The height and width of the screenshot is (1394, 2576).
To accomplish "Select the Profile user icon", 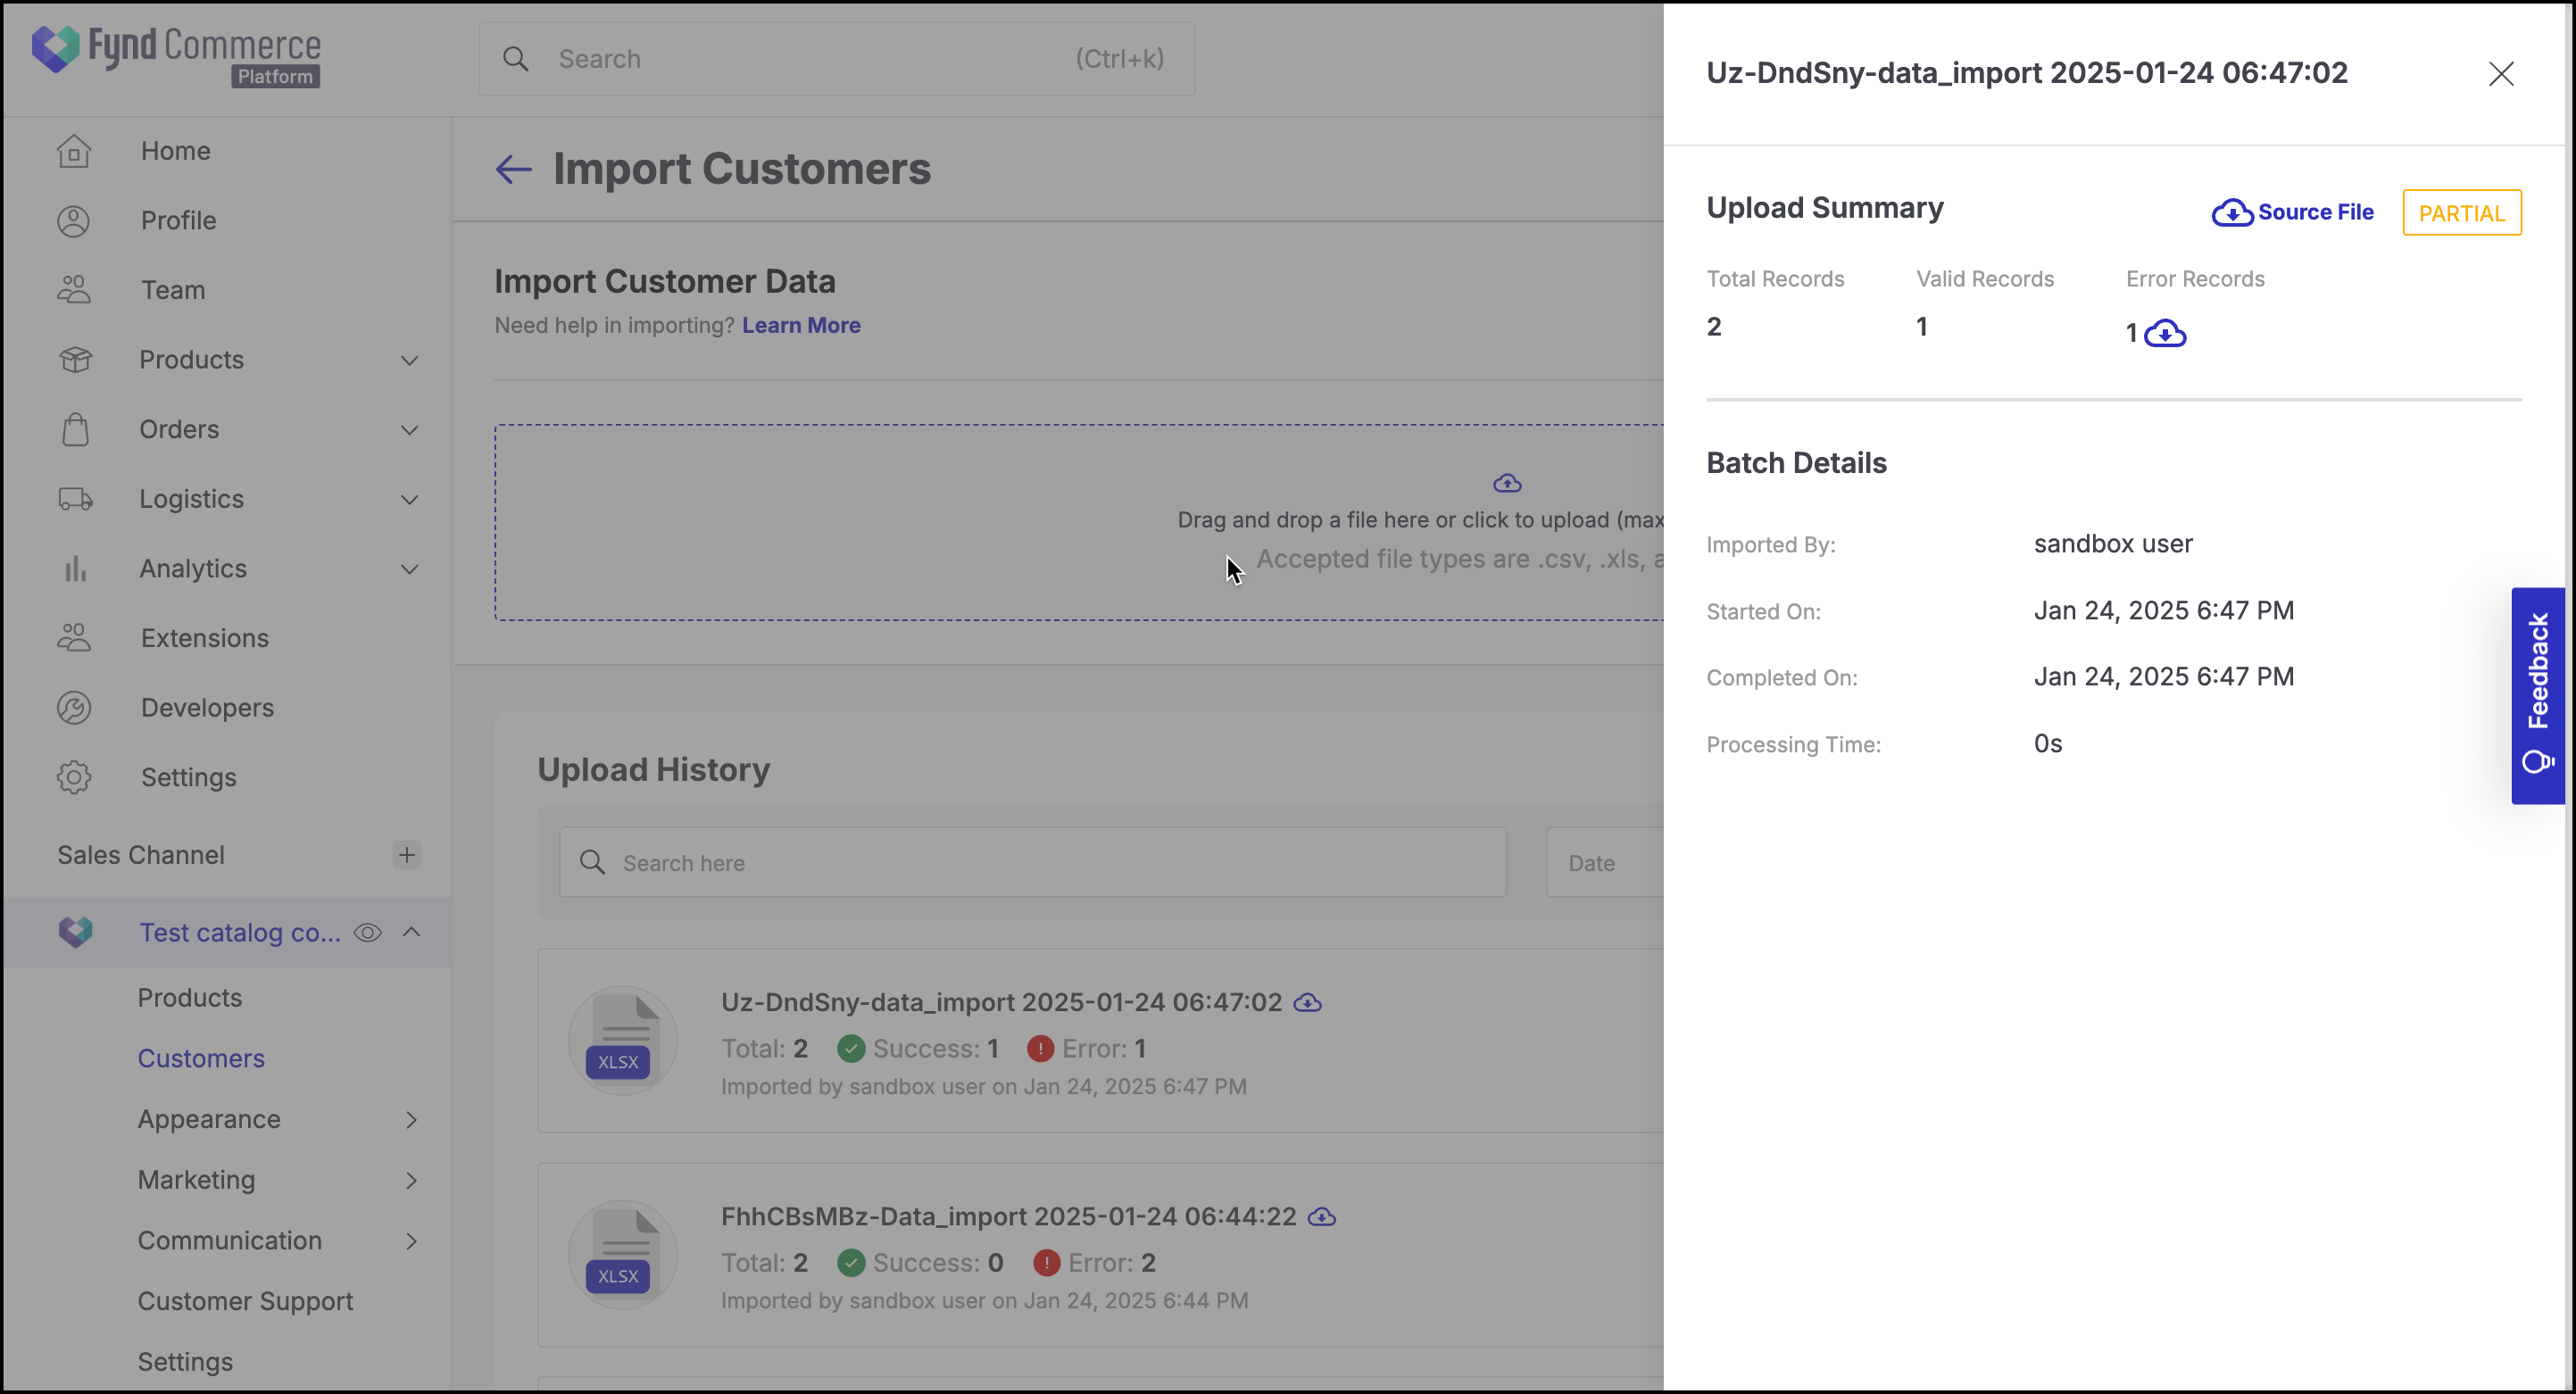I will click(x=74, y=221).
